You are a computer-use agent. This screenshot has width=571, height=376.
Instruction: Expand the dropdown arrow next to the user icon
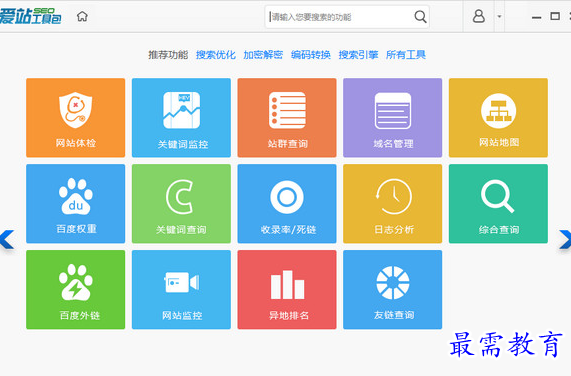click(x=499, y=16)
